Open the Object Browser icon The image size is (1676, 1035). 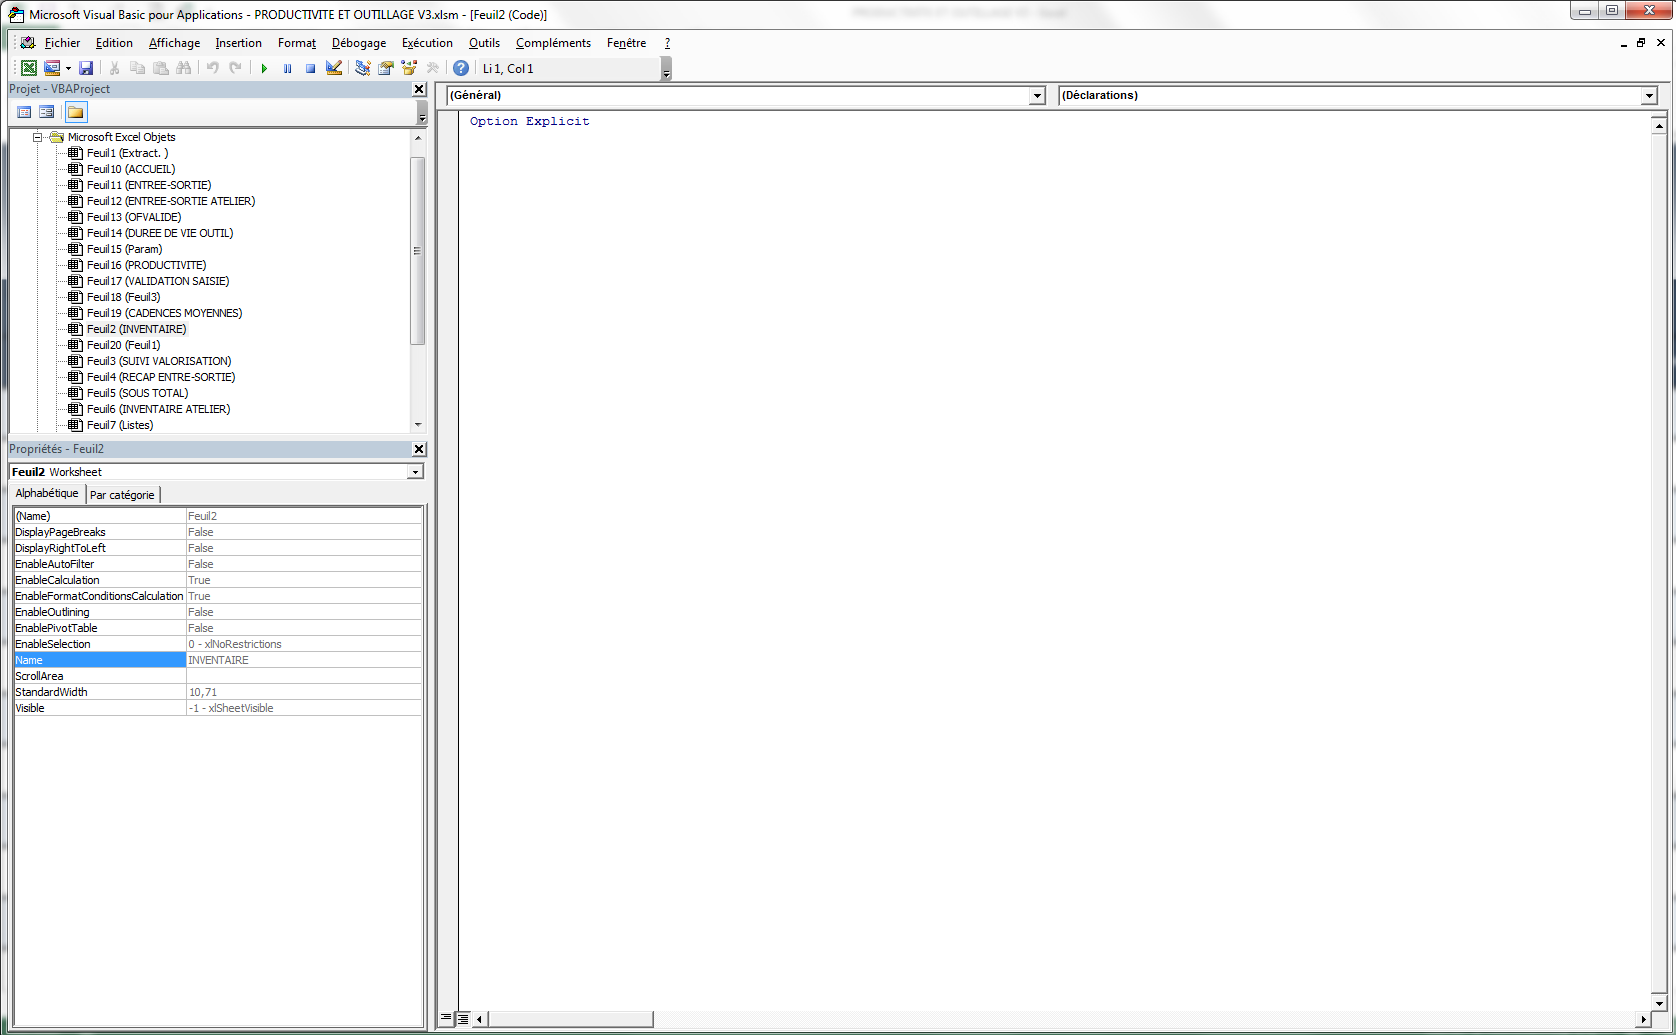409,68
